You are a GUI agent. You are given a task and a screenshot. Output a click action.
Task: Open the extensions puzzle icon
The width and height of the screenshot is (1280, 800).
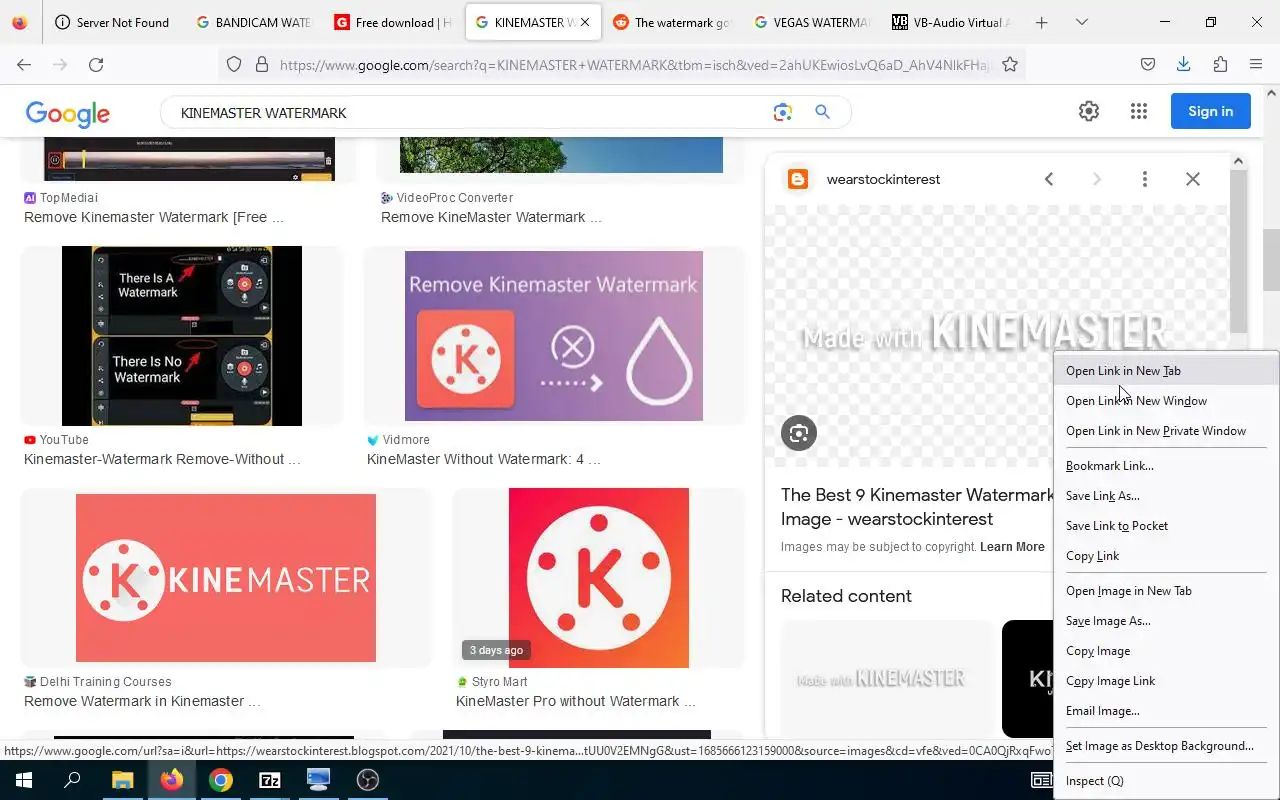pos(1220,64)
